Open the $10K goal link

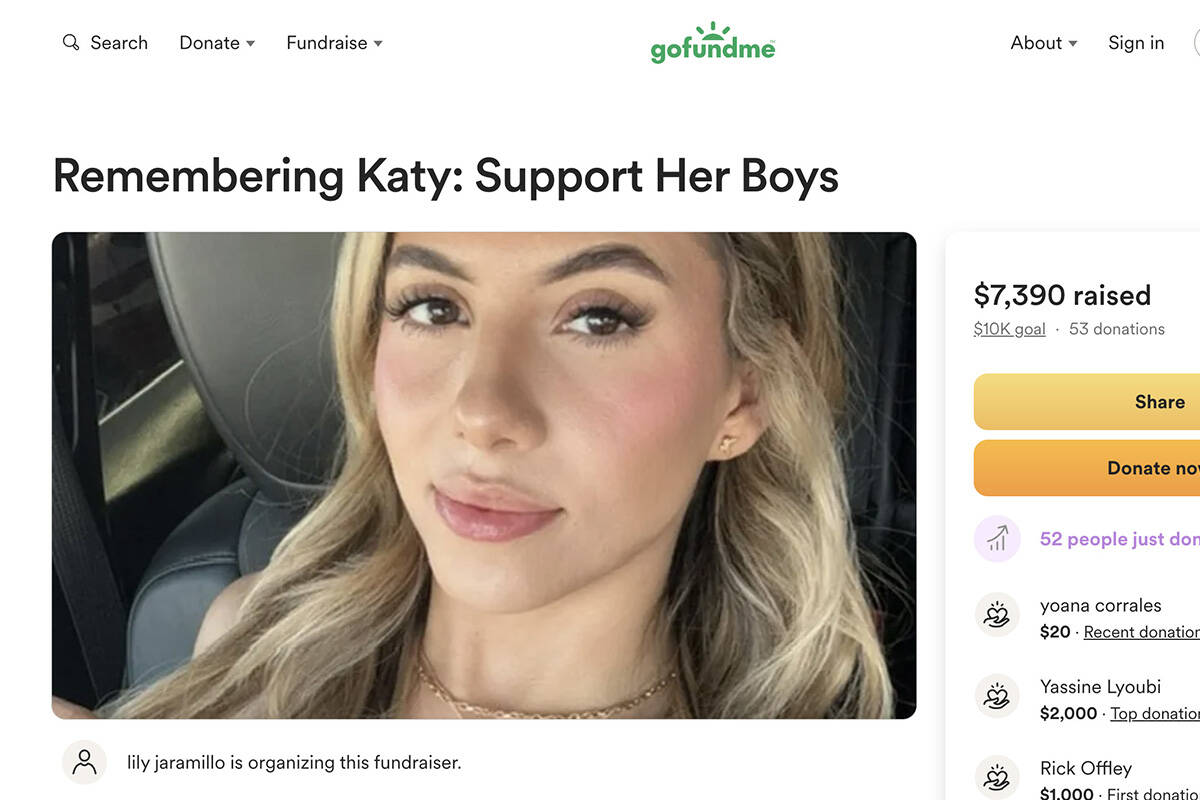tap(1009, 329)
